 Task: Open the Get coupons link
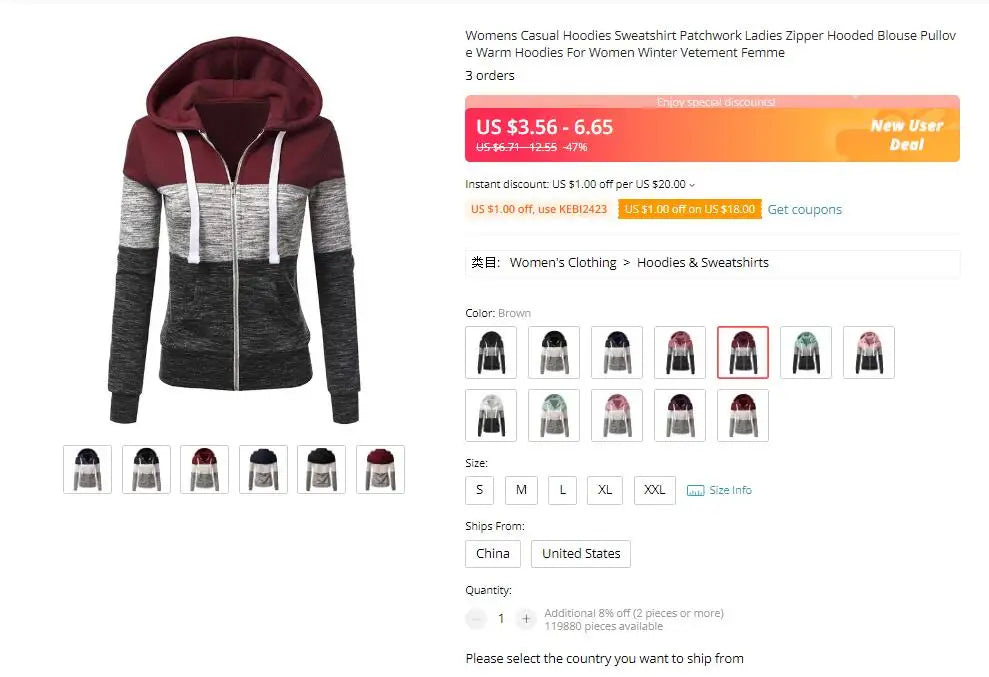click(804, 209)
